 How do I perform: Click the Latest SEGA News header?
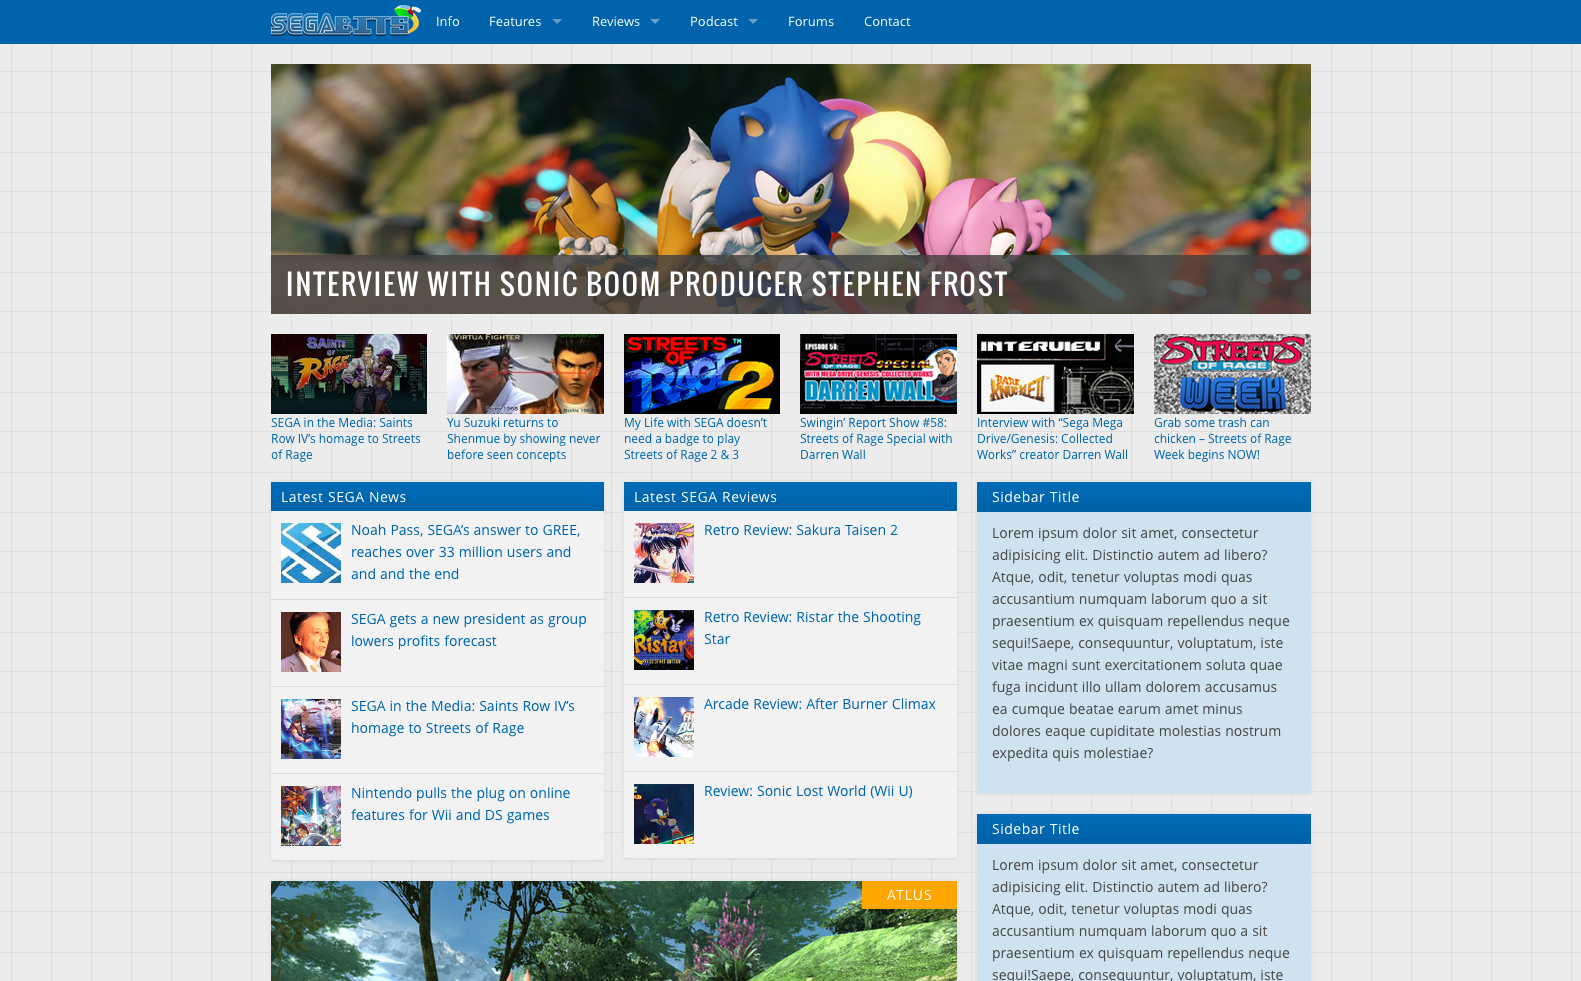[437, 497]
